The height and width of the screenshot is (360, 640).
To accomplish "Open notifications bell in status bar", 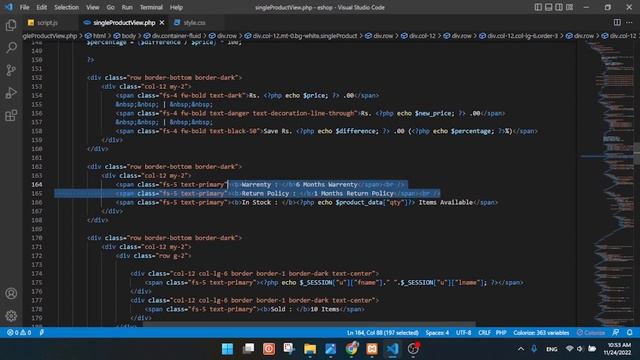I will 630,333.
